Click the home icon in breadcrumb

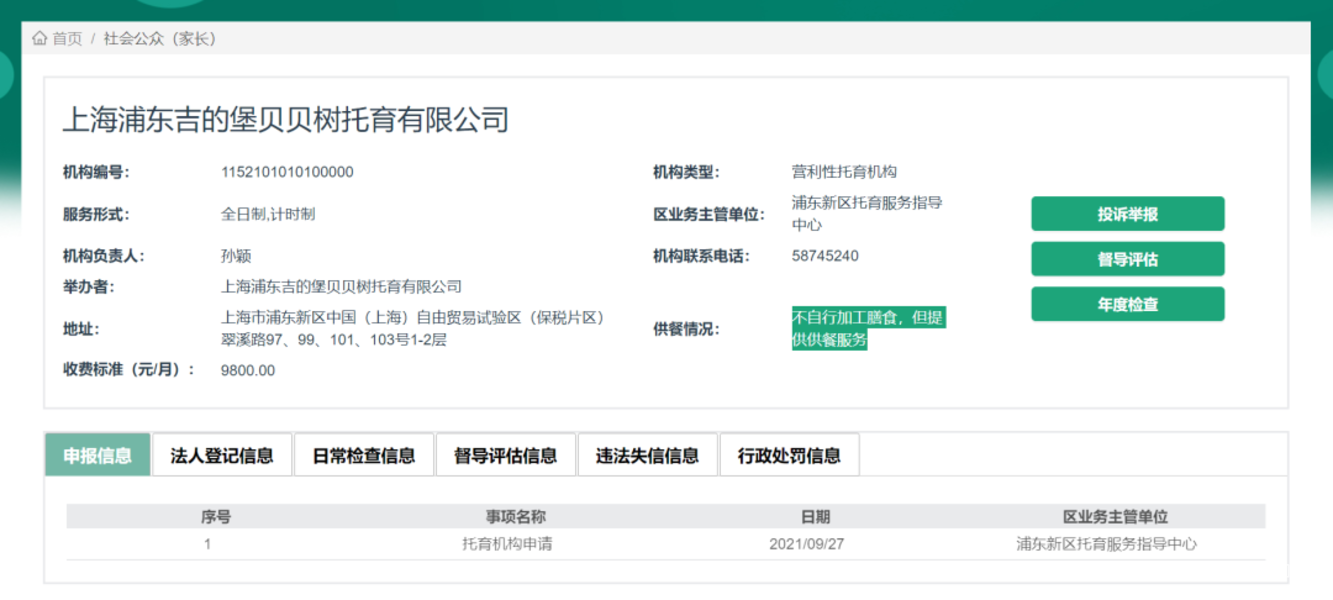(x=40, y=39)
